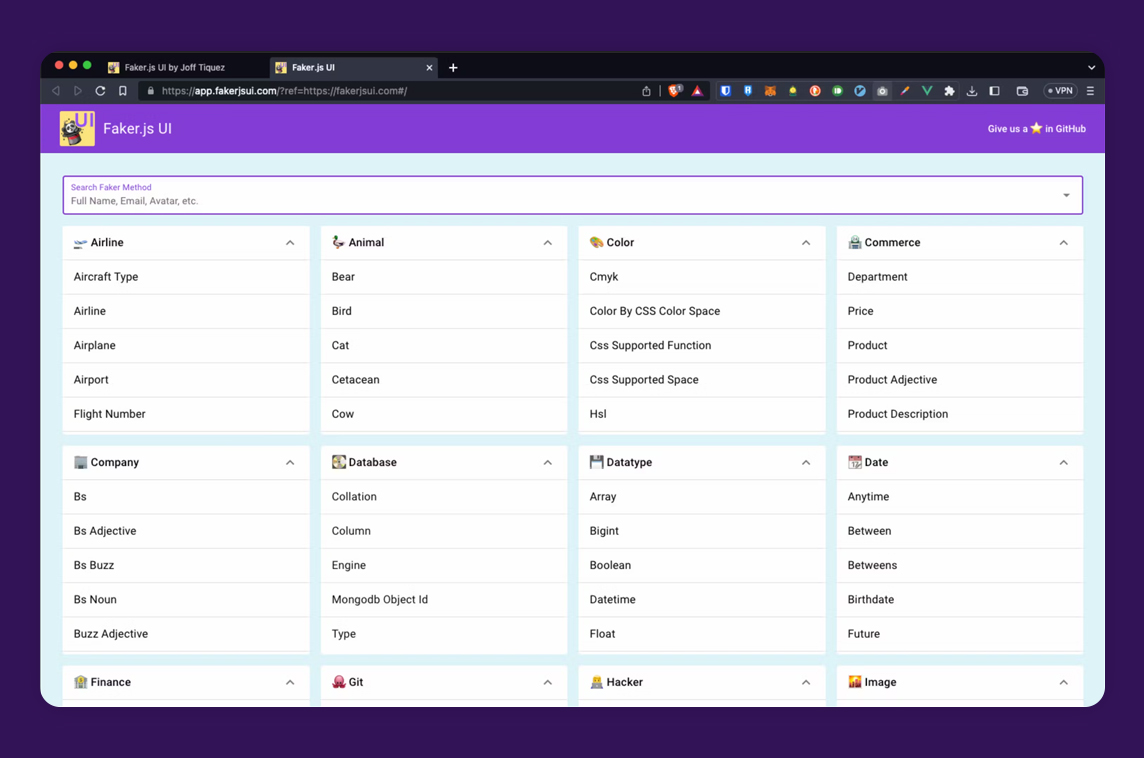Open the Bitwarden shield extension icon

coord(725,90)
